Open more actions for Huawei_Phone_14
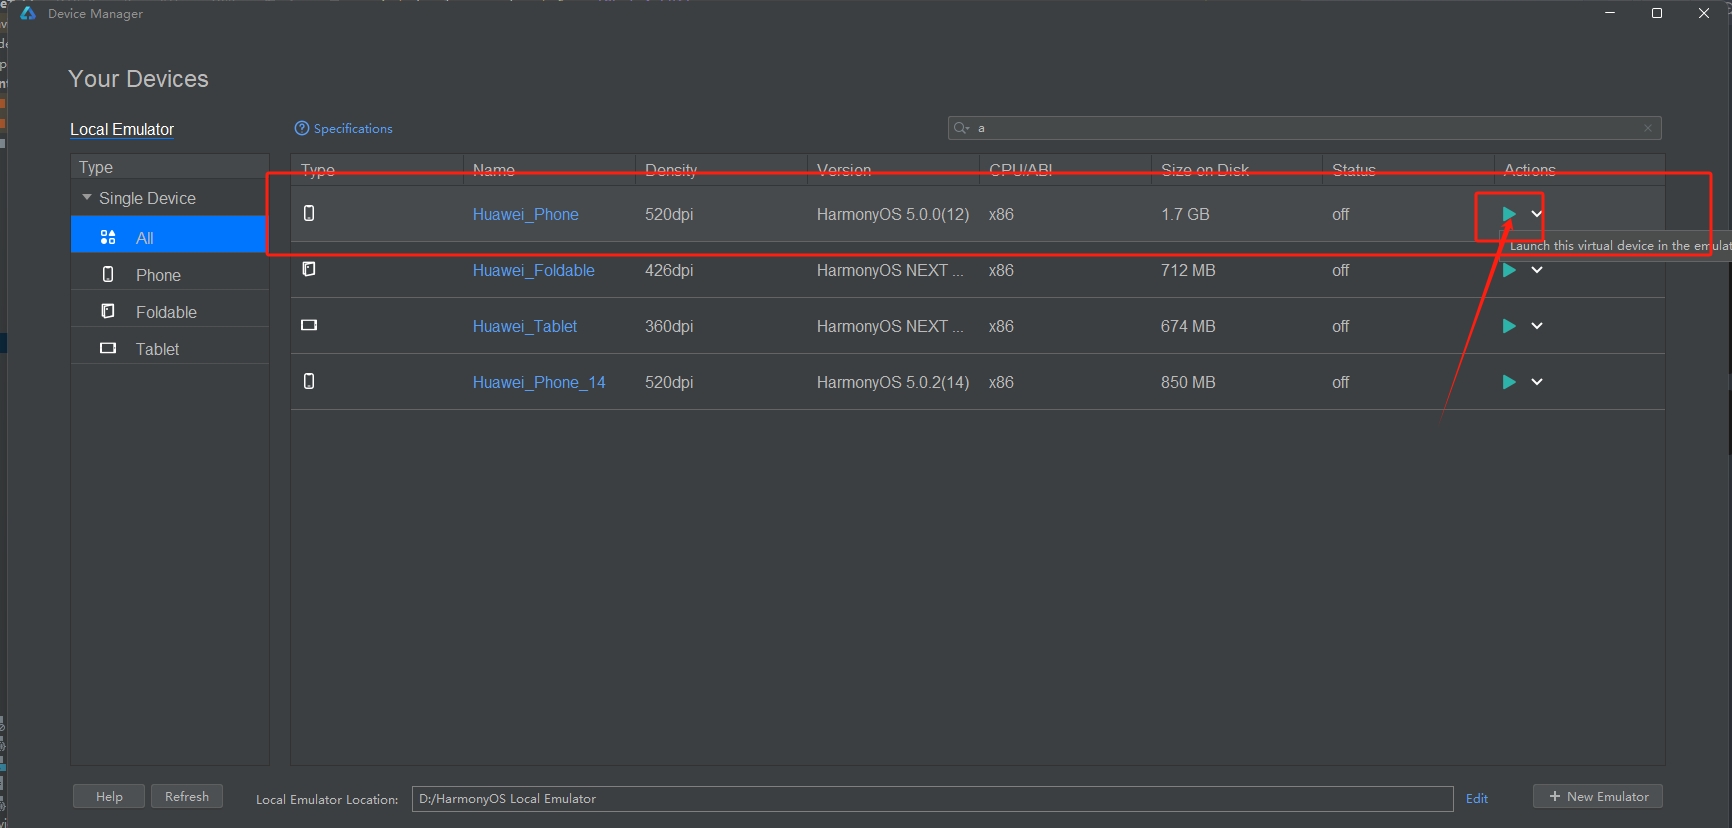Viewport: 1732px width, 828px height. coord(1537,382)
